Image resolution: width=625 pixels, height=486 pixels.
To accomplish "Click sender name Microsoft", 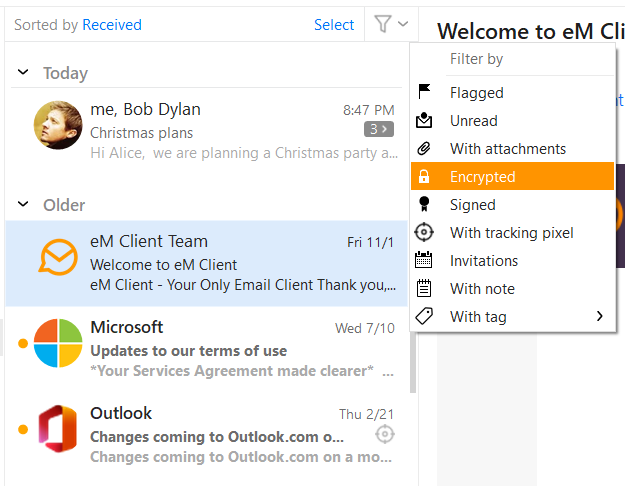I will tap(127, 327).
